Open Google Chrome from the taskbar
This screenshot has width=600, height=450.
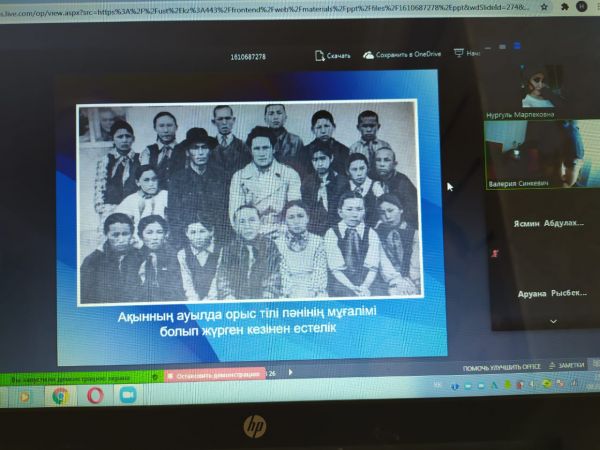click(x=60, y=395)
